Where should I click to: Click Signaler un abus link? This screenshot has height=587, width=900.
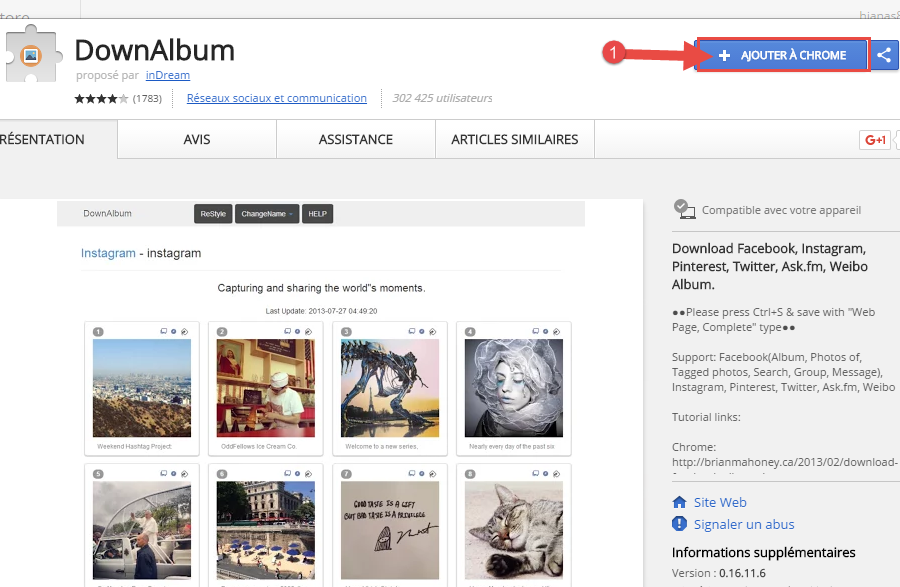(x=744, y=524)
